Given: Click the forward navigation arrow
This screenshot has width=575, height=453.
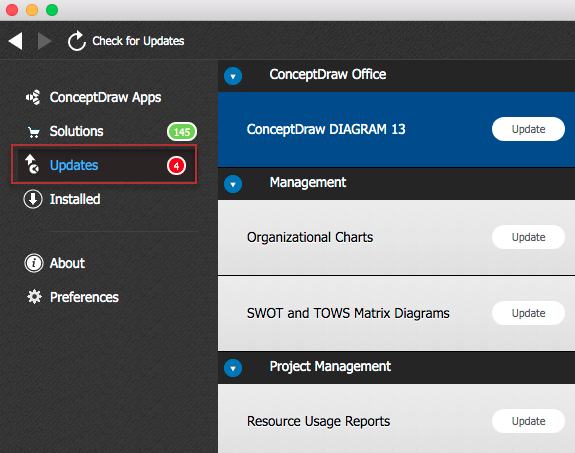Looking at the screenshot, I should pyautogui.click(x=44, y=41).
